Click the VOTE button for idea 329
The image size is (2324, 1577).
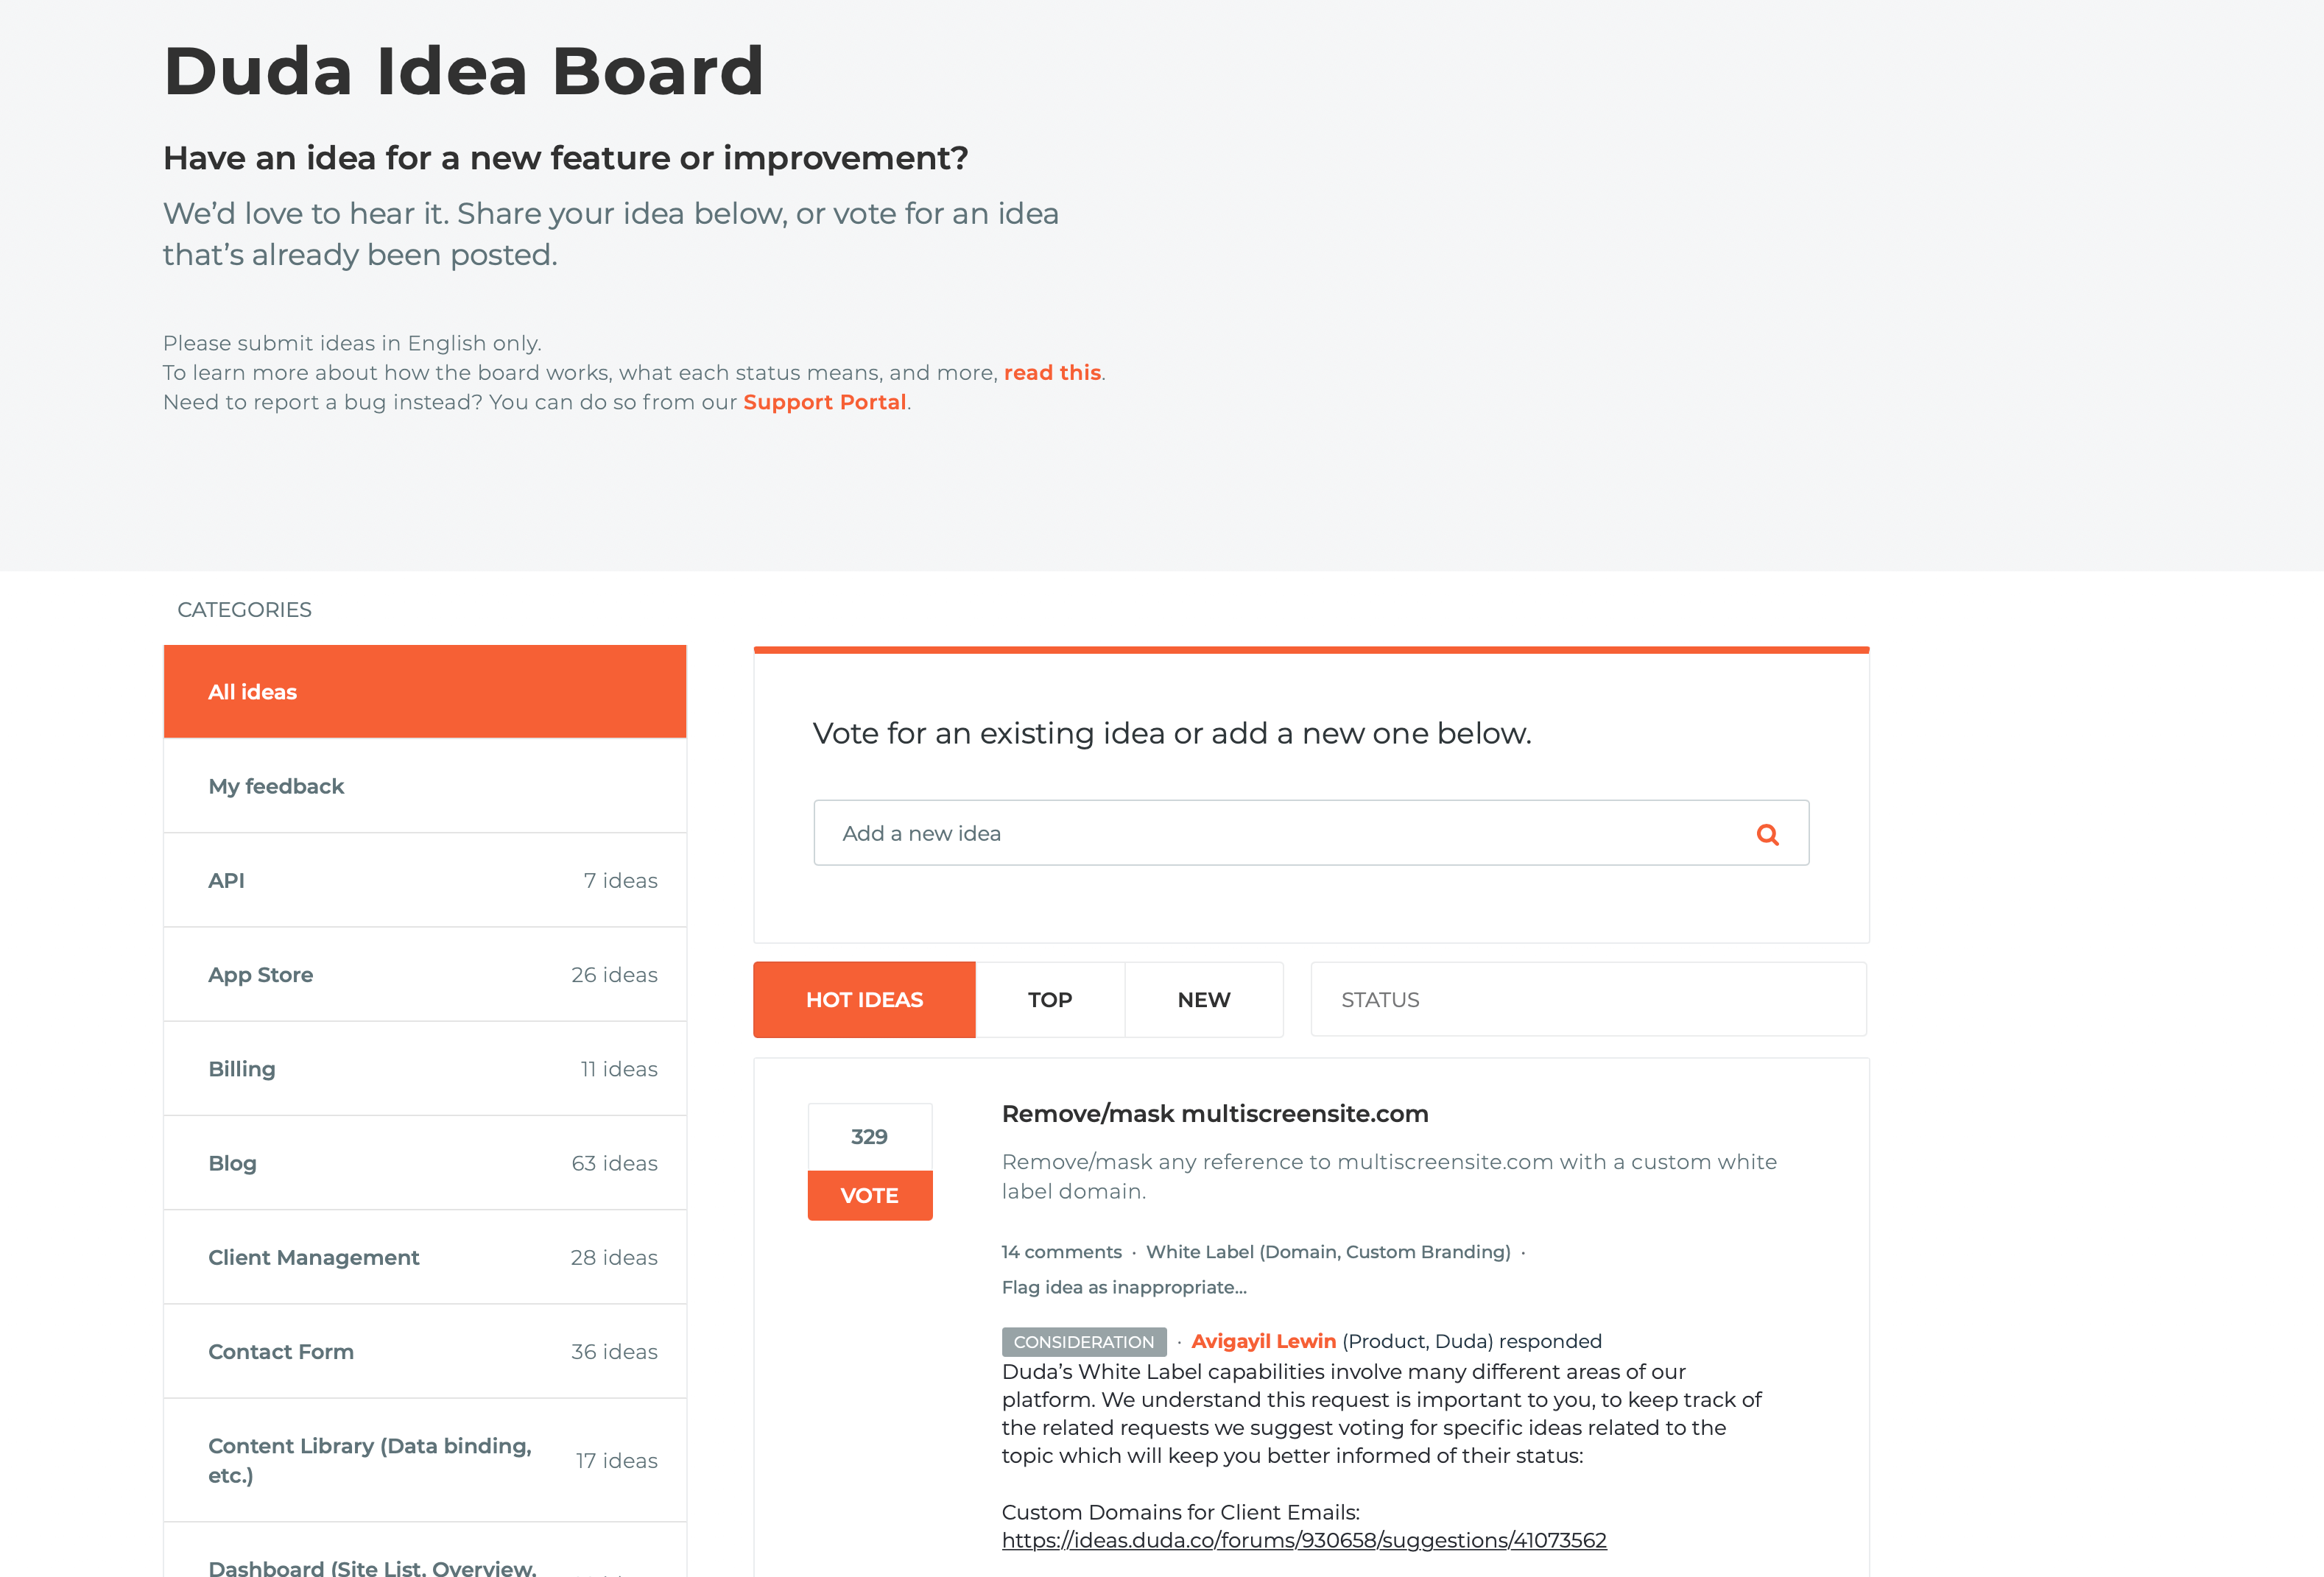pyautogui.click(x=870, y=1193)
